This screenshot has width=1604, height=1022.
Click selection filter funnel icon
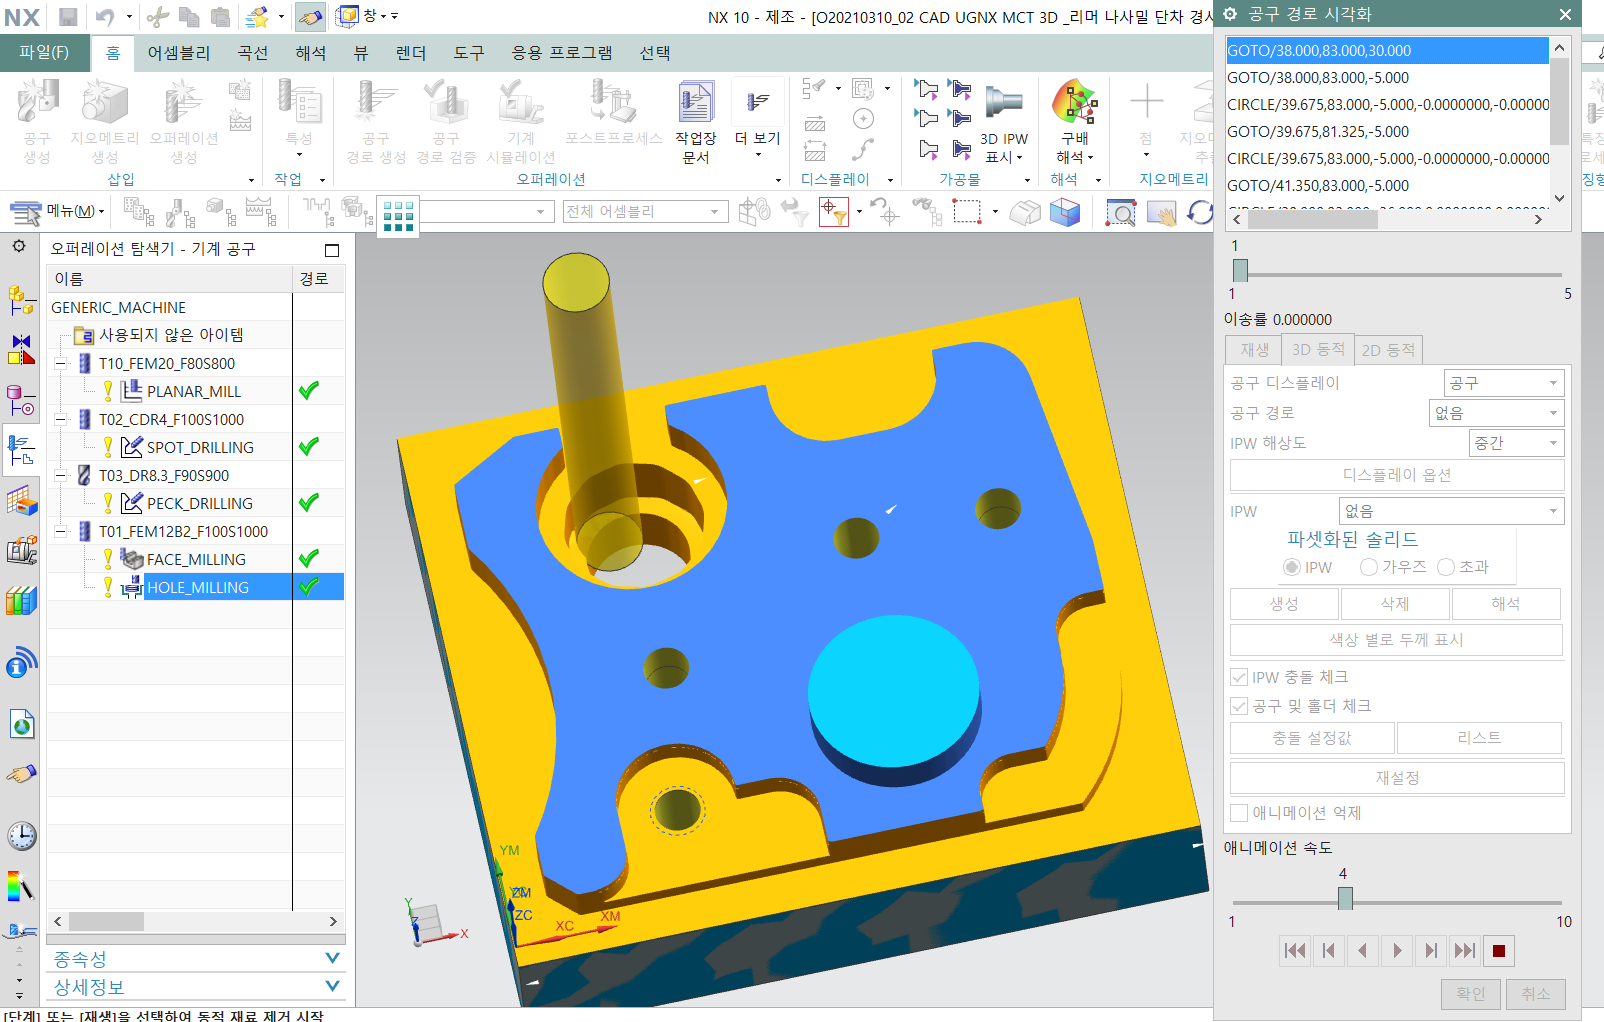coord(833,212)
